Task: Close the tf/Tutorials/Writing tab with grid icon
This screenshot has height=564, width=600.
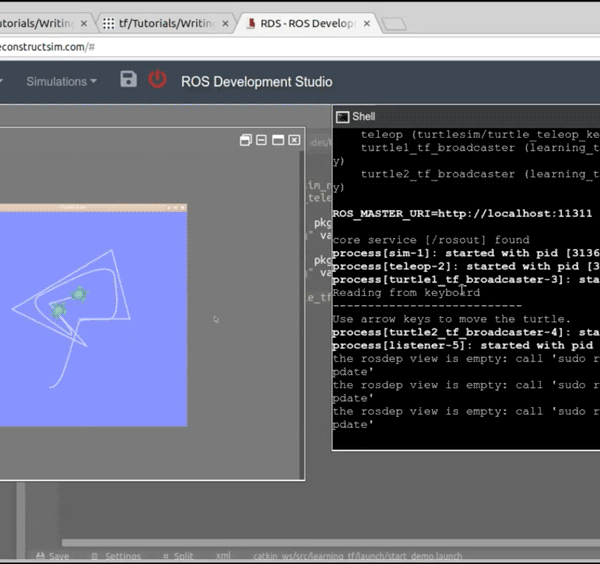Action: pos(225,23)
